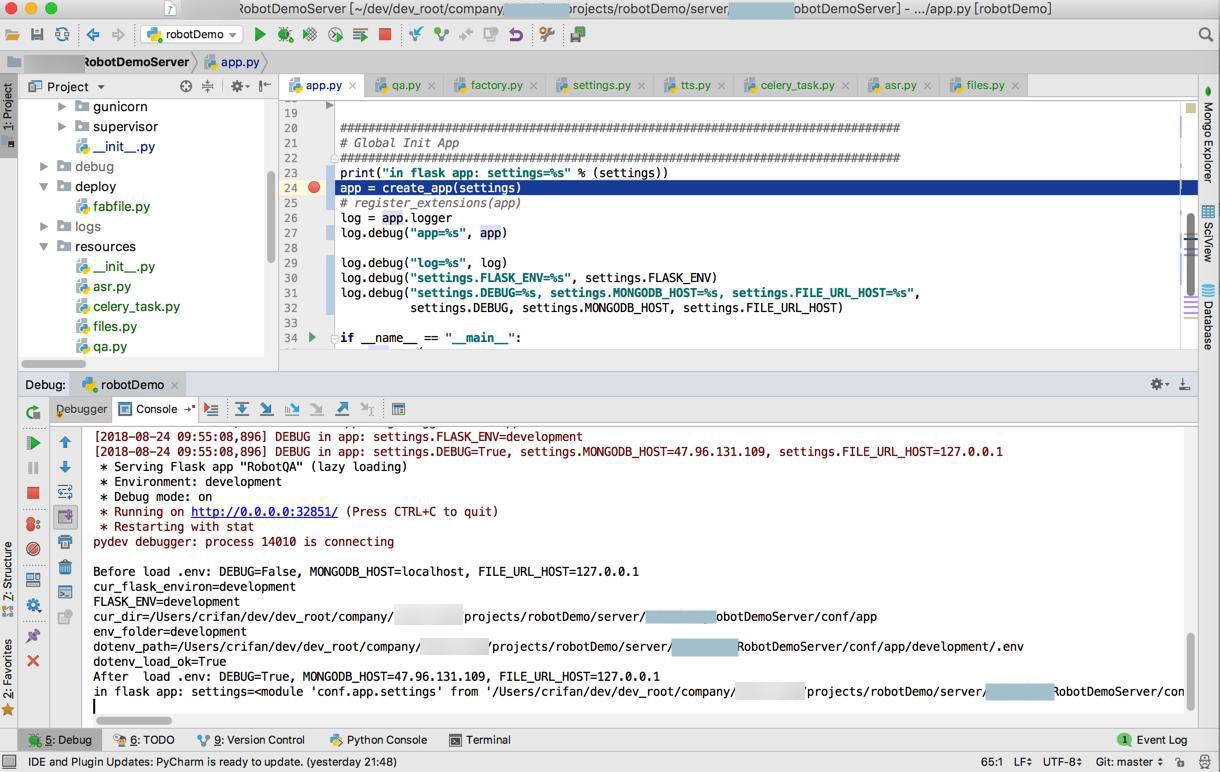Click the green Run button in the toolbar

(x=260, y=34)
